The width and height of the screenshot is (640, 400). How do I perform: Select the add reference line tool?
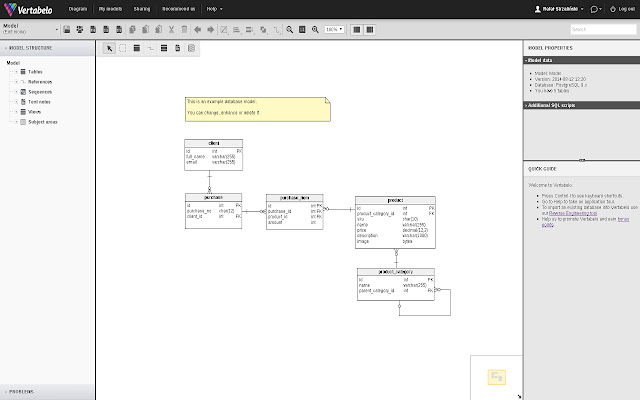(150, 47)
